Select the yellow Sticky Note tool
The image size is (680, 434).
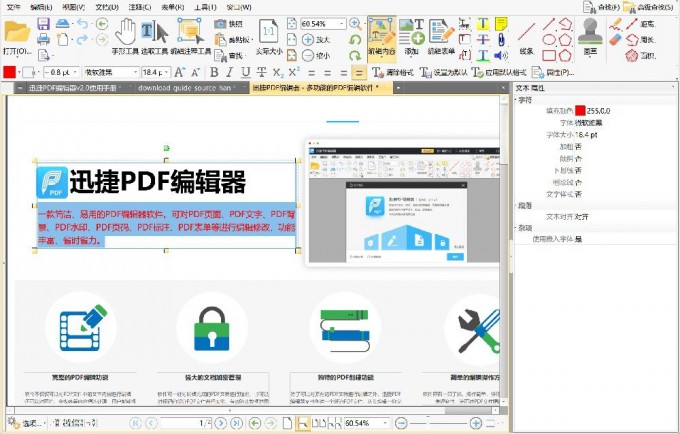[x=501, y=23]
